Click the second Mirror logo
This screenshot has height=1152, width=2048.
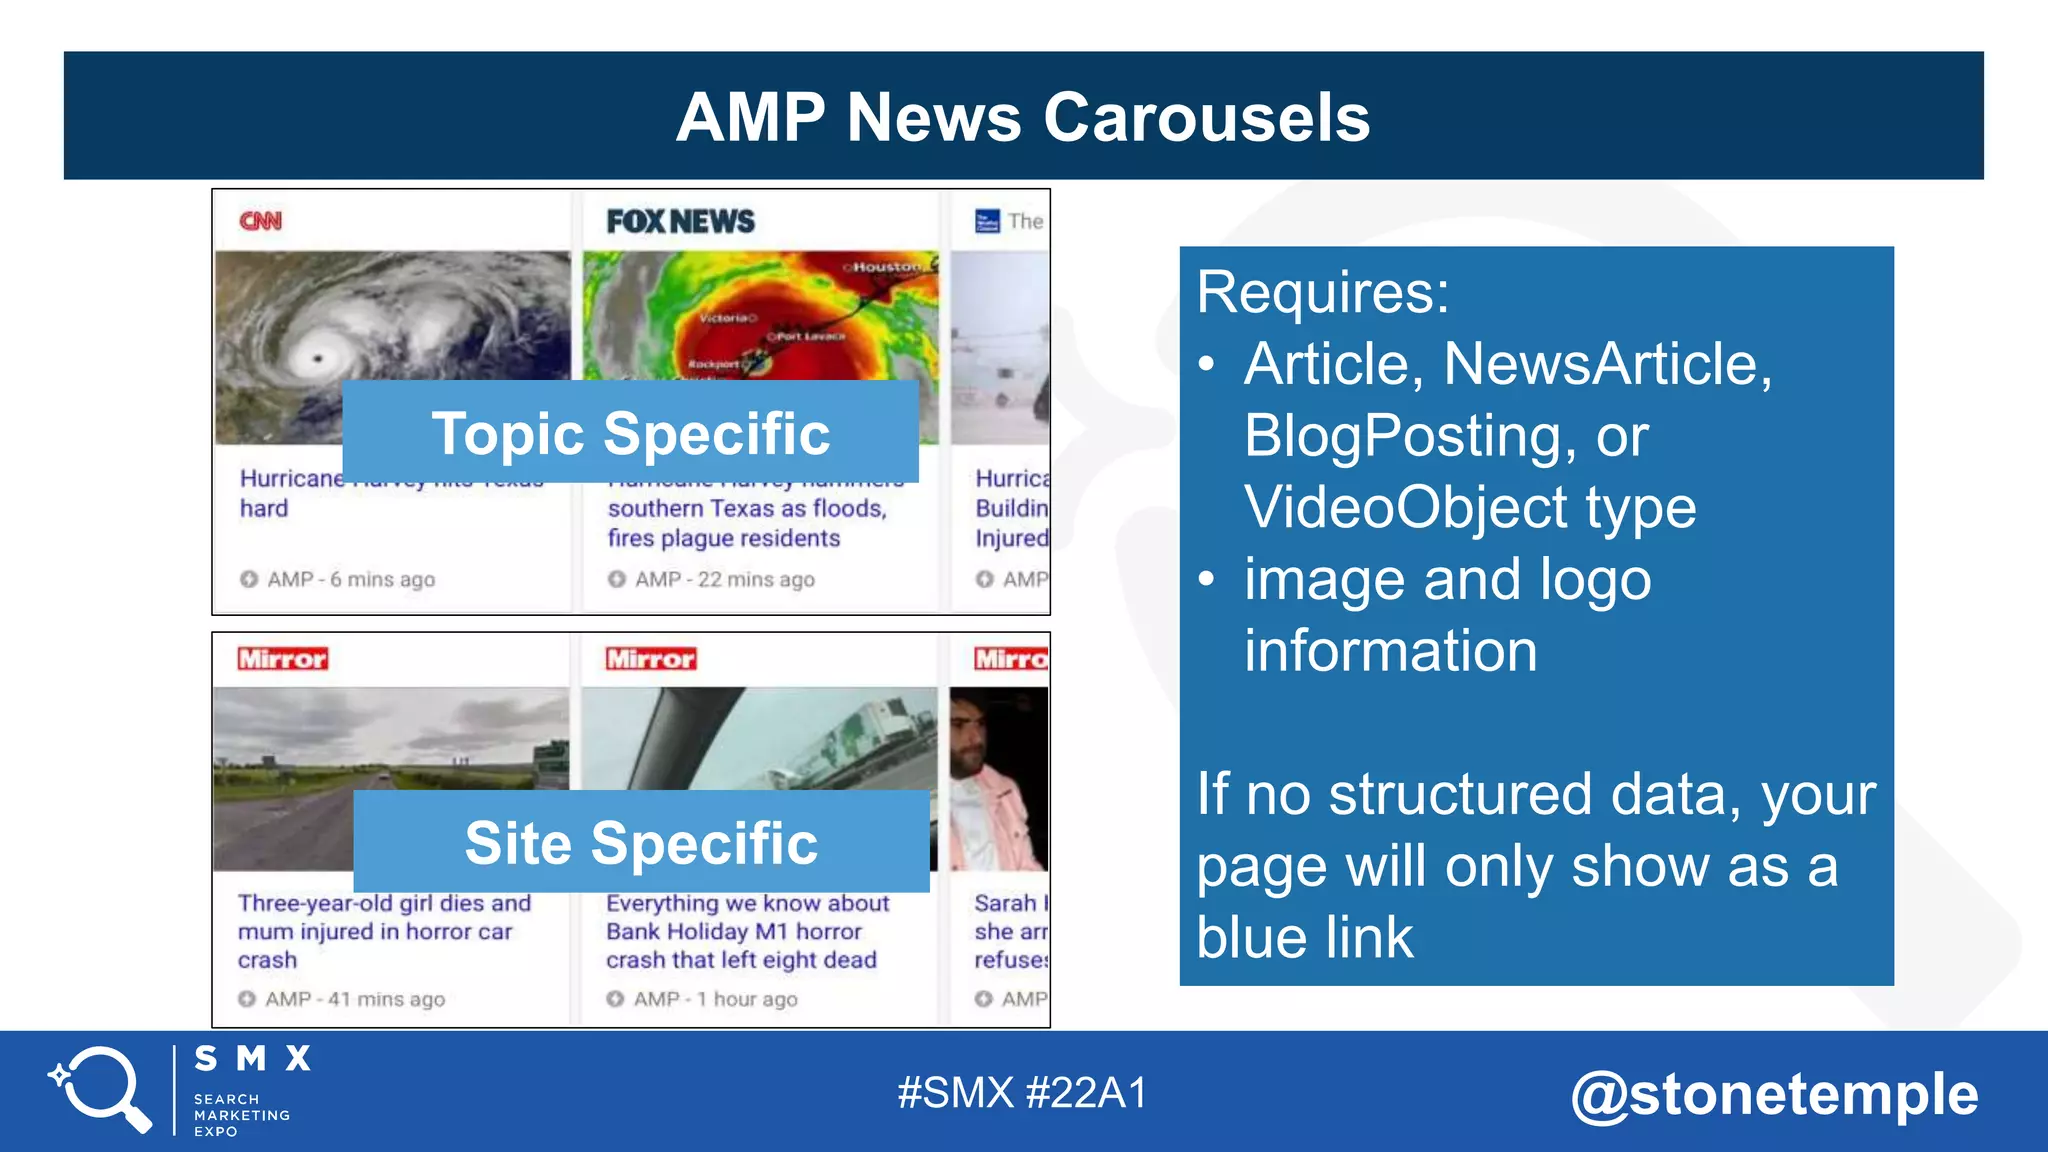(x=651, y=659)
